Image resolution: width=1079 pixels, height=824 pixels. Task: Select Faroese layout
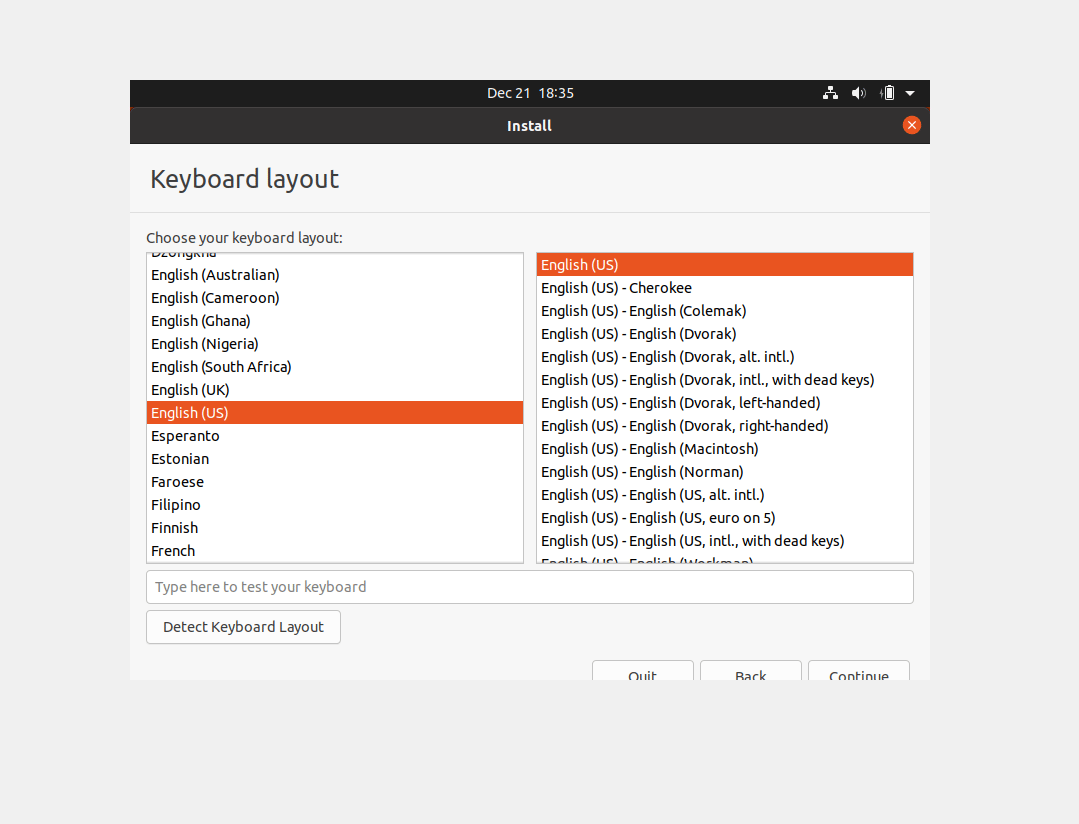click(335, 482)
